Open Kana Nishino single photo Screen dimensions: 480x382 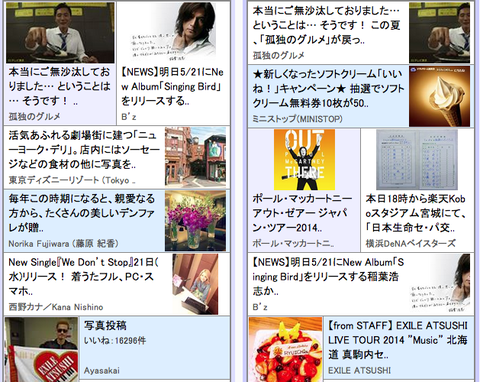[195, 284]
